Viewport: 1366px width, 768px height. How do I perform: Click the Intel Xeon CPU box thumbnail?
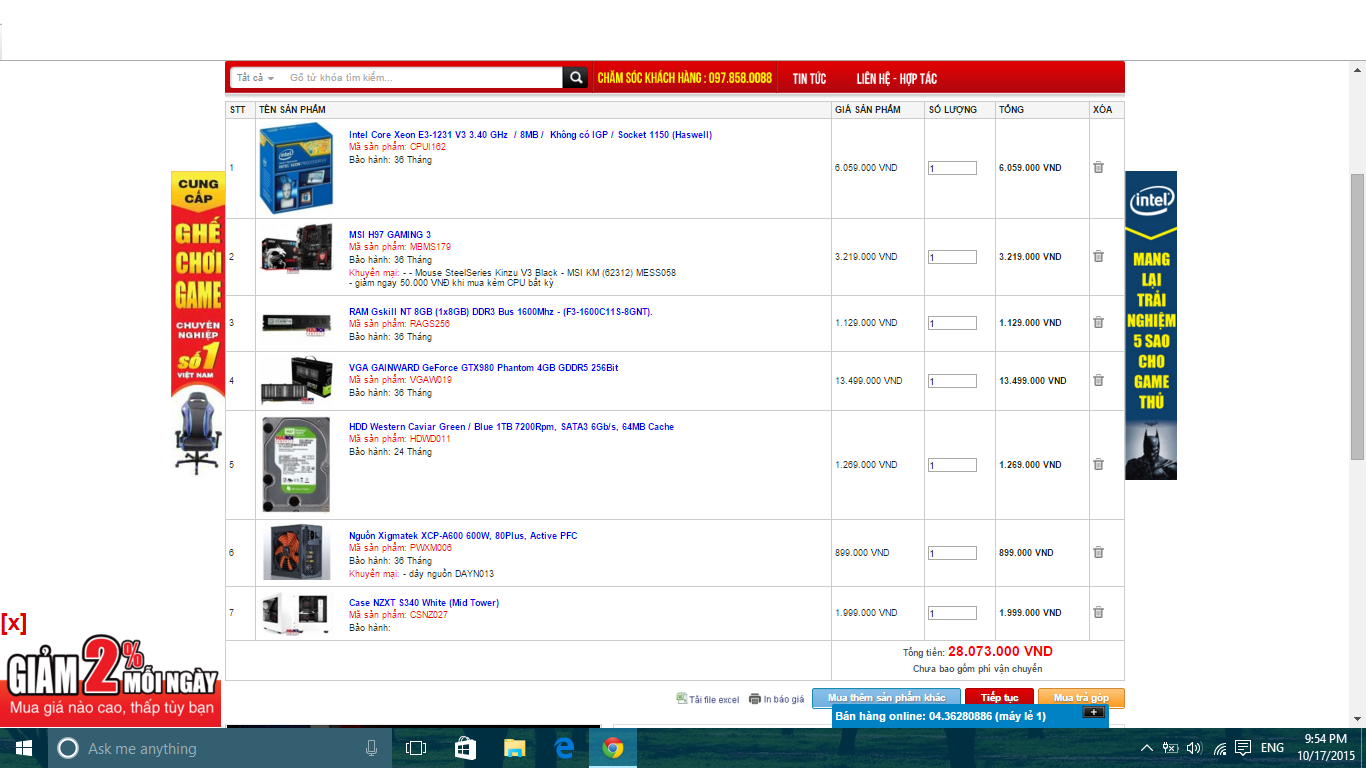pos(296,168)
